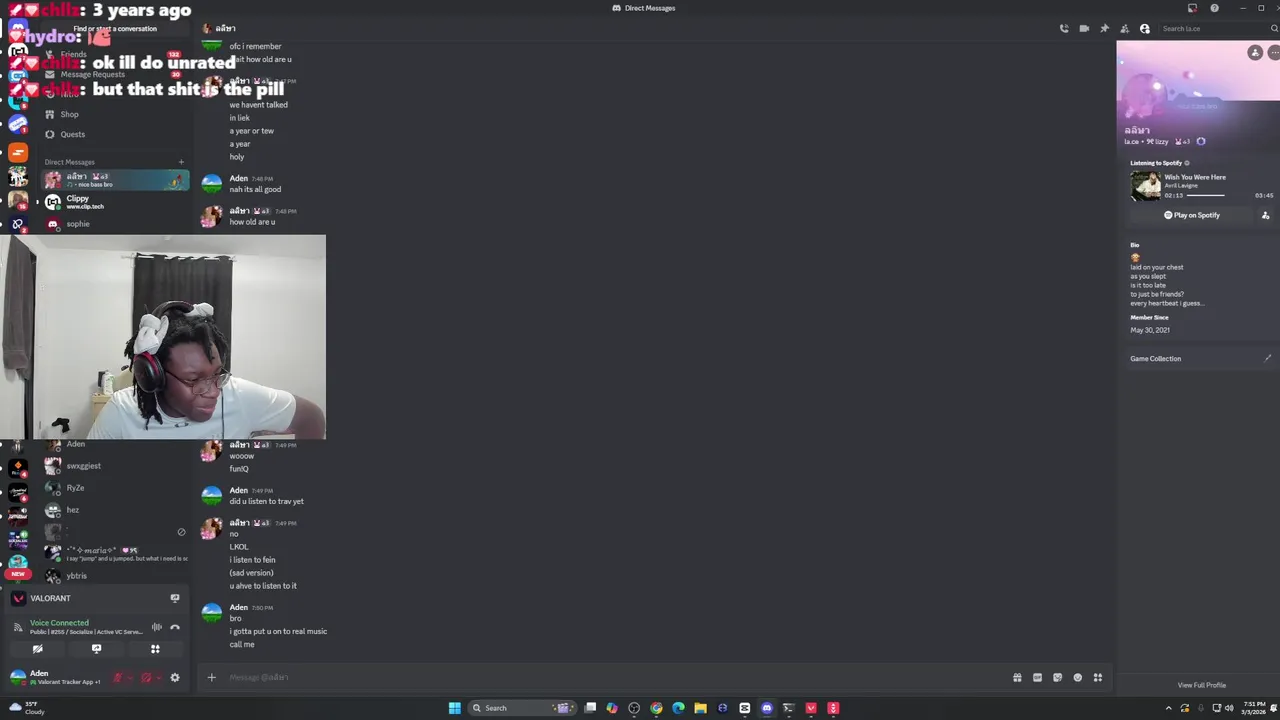This screenshot has width=1280, height=720.
Task: Click the plus attach button in message bar
Action: click(x=211, y=677)
